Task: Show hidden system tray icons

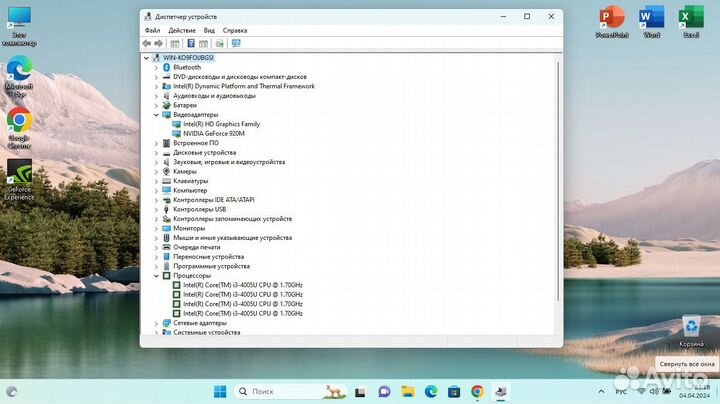Action: coord(601,392)
